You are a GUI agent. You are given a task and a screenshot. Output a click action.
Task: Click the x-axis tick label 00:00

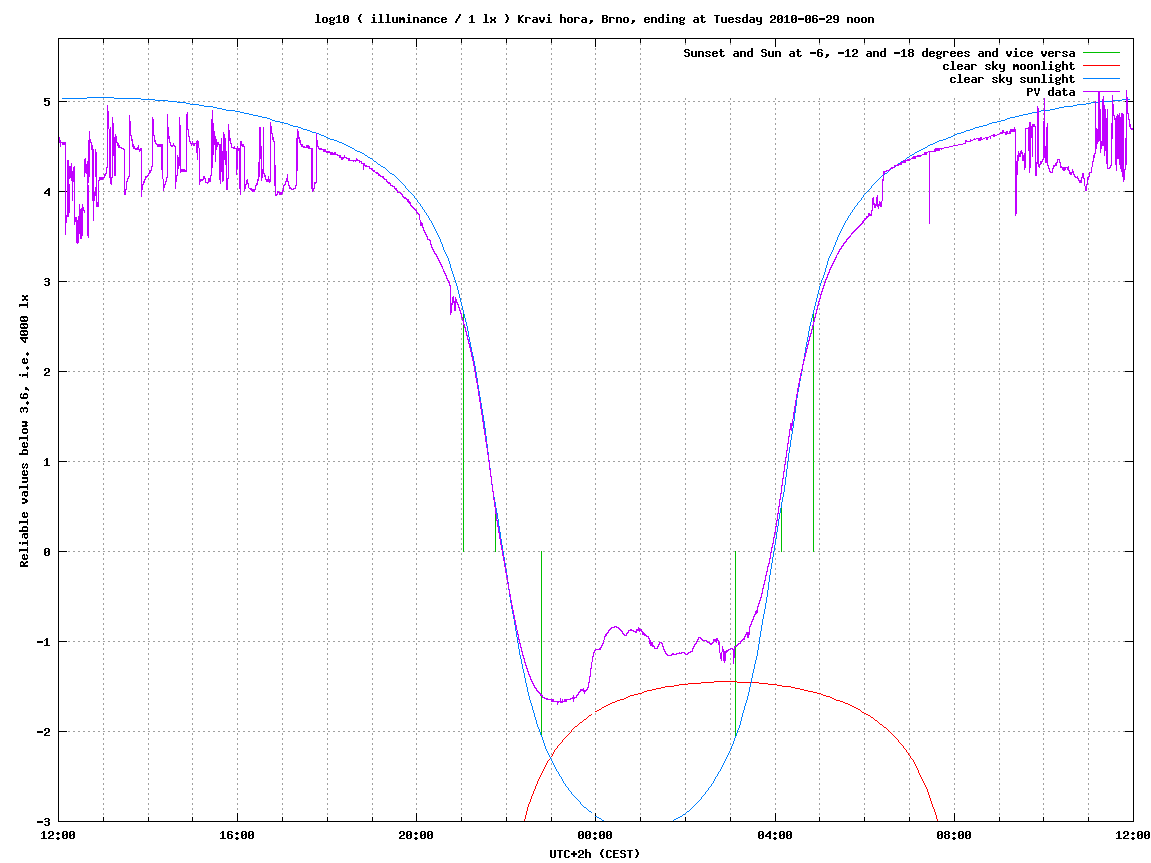(x=595, y=835)
